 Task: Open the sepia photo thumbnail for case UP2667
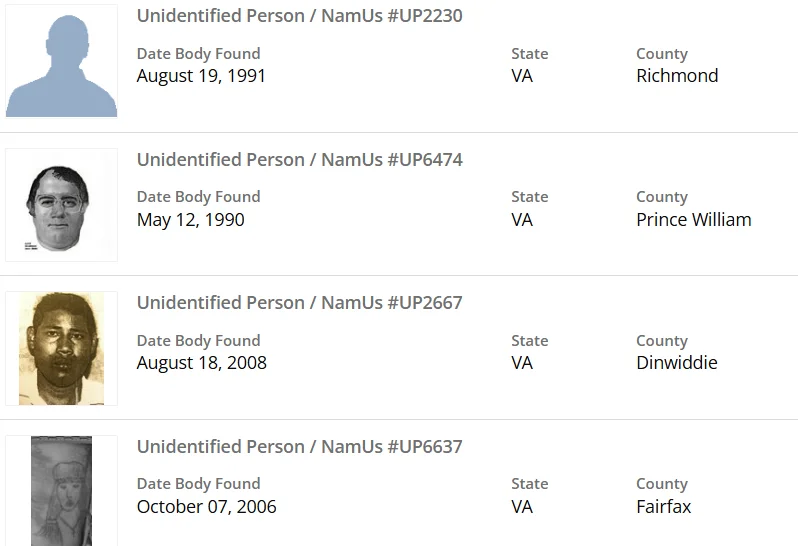tap(61, 348)
